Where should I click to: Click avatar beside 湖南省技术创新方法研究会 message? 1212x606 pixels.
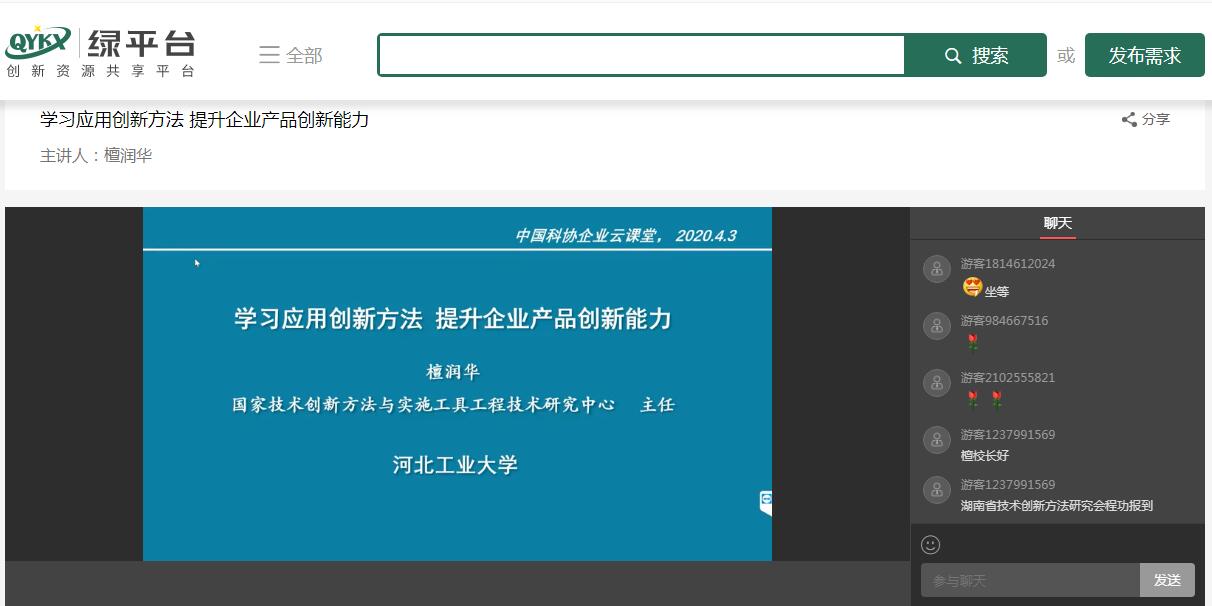(936, 490)
